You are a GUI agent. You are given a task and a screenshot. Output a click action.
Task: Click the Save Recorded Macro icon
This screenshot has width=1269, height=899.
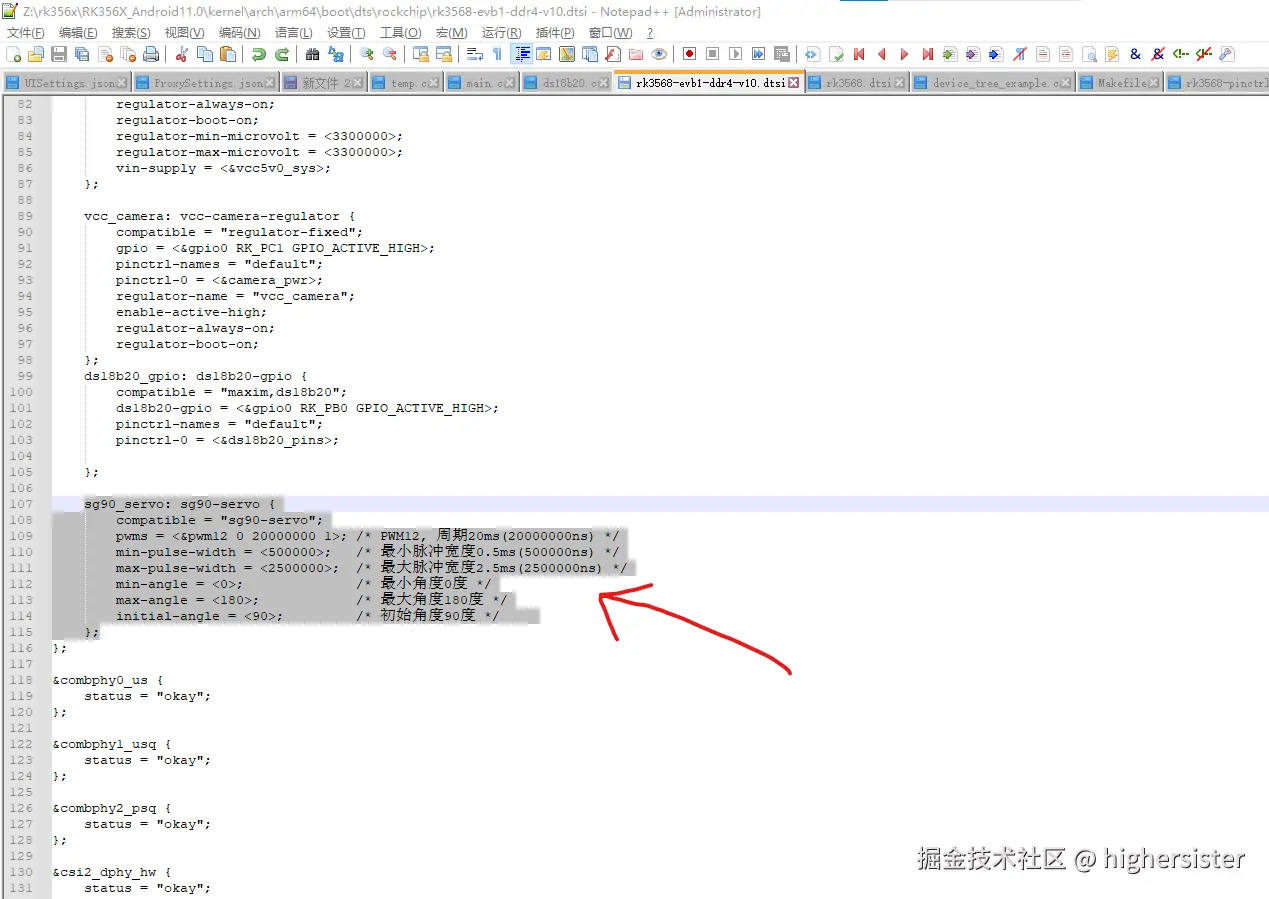click(x=781, y=54)
